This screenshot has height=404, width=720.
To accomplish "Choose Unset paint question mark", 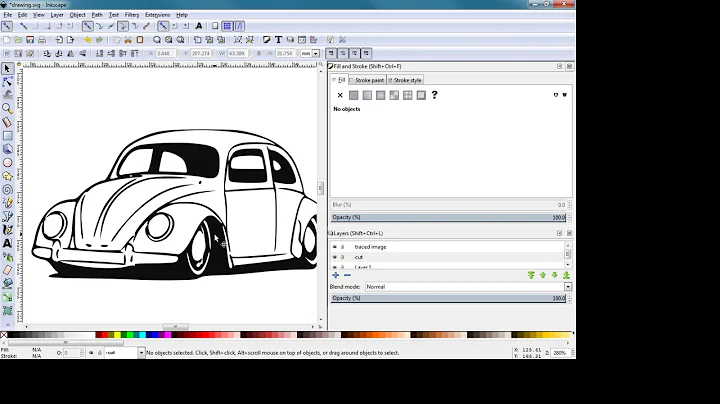I will click(434, 95).
